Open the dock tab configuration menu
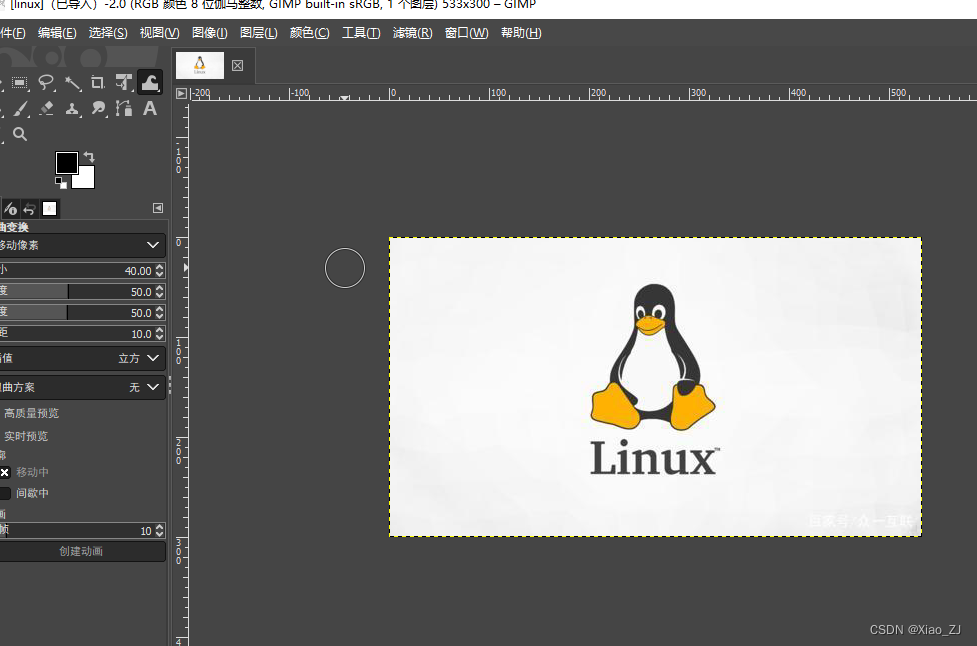 pos(158,208)
